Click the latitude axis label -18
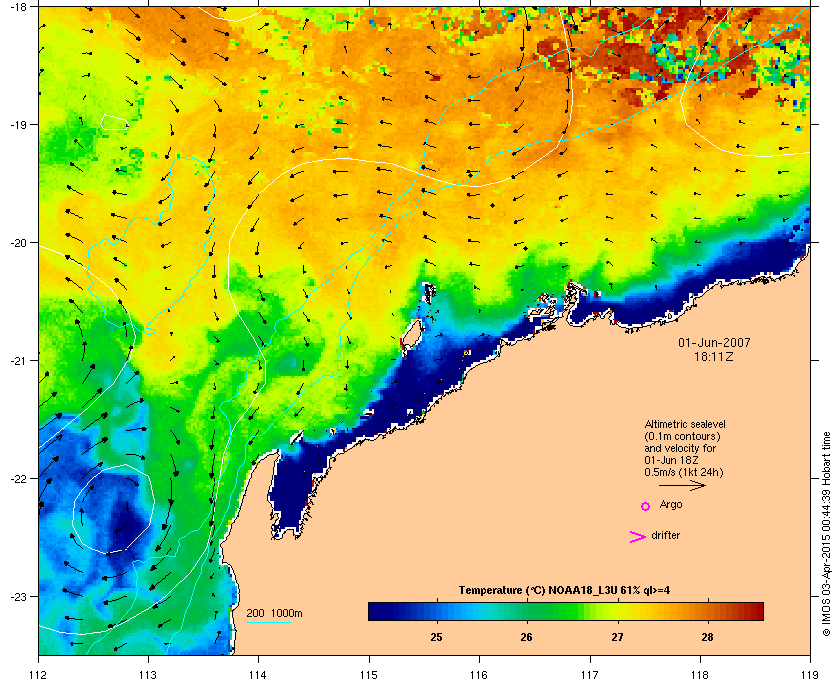The height and width of the screenshot is (680, 840). tap(18, 6)
